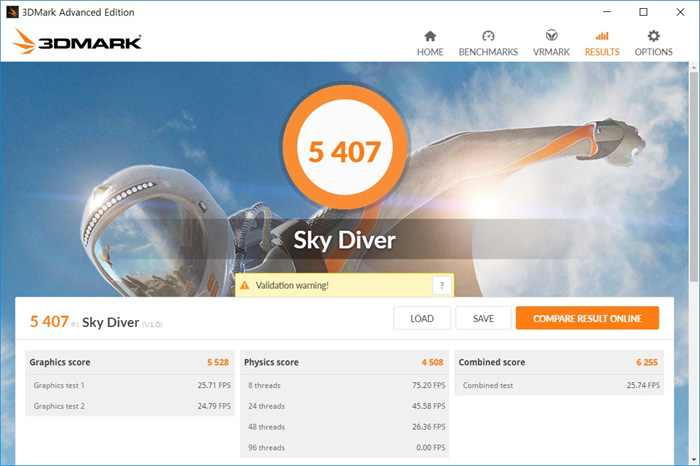Click the Sky Diver banner title
The height and width of the screenshot is (466, 700).
coord(344,240)
